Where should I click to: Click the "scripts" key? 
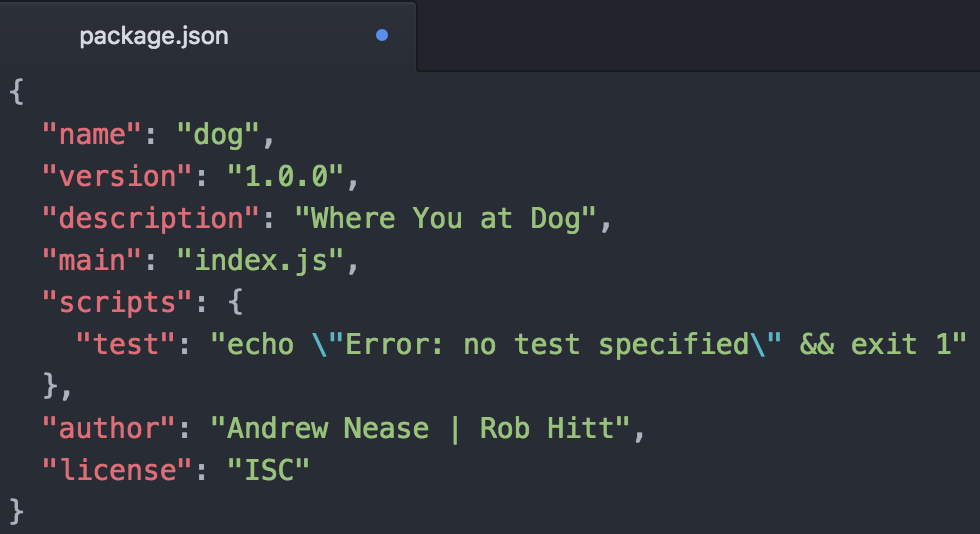tap(117, 303)
